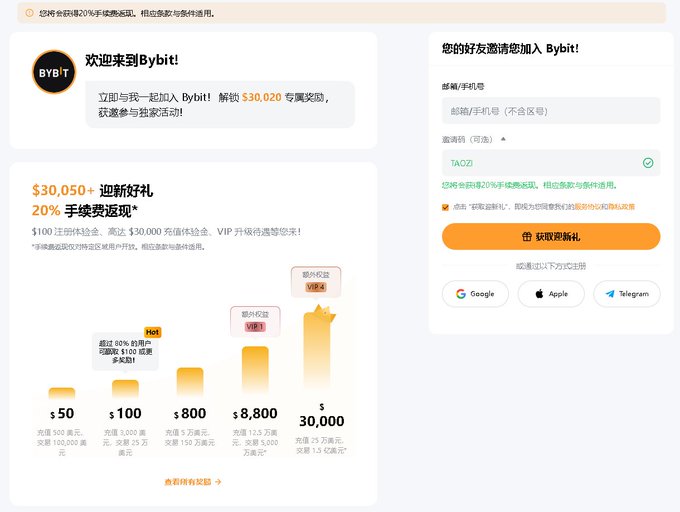Open the 隐私政策 link
680x512 pixels.
pos(621,207)
